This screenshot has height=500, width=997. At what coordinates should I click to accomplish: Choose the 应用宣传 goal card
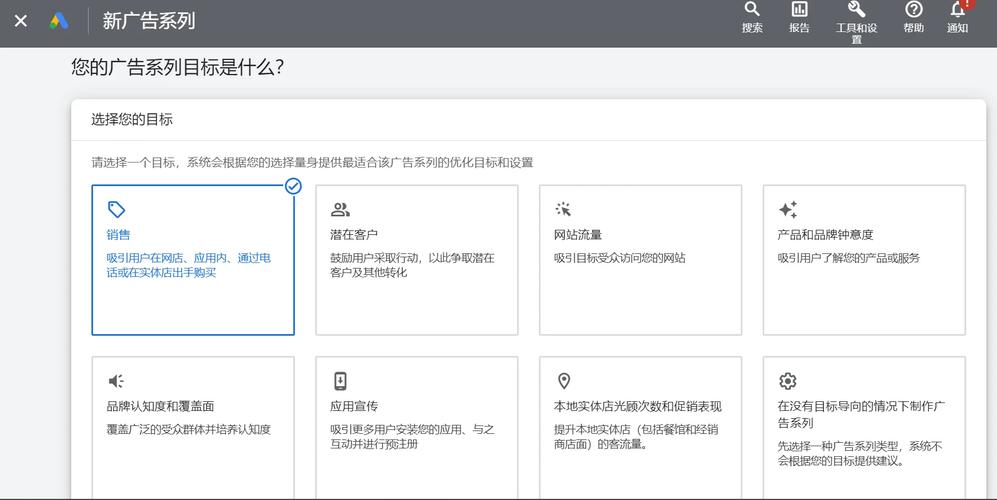pyautogui.click(x=417, y=427)
